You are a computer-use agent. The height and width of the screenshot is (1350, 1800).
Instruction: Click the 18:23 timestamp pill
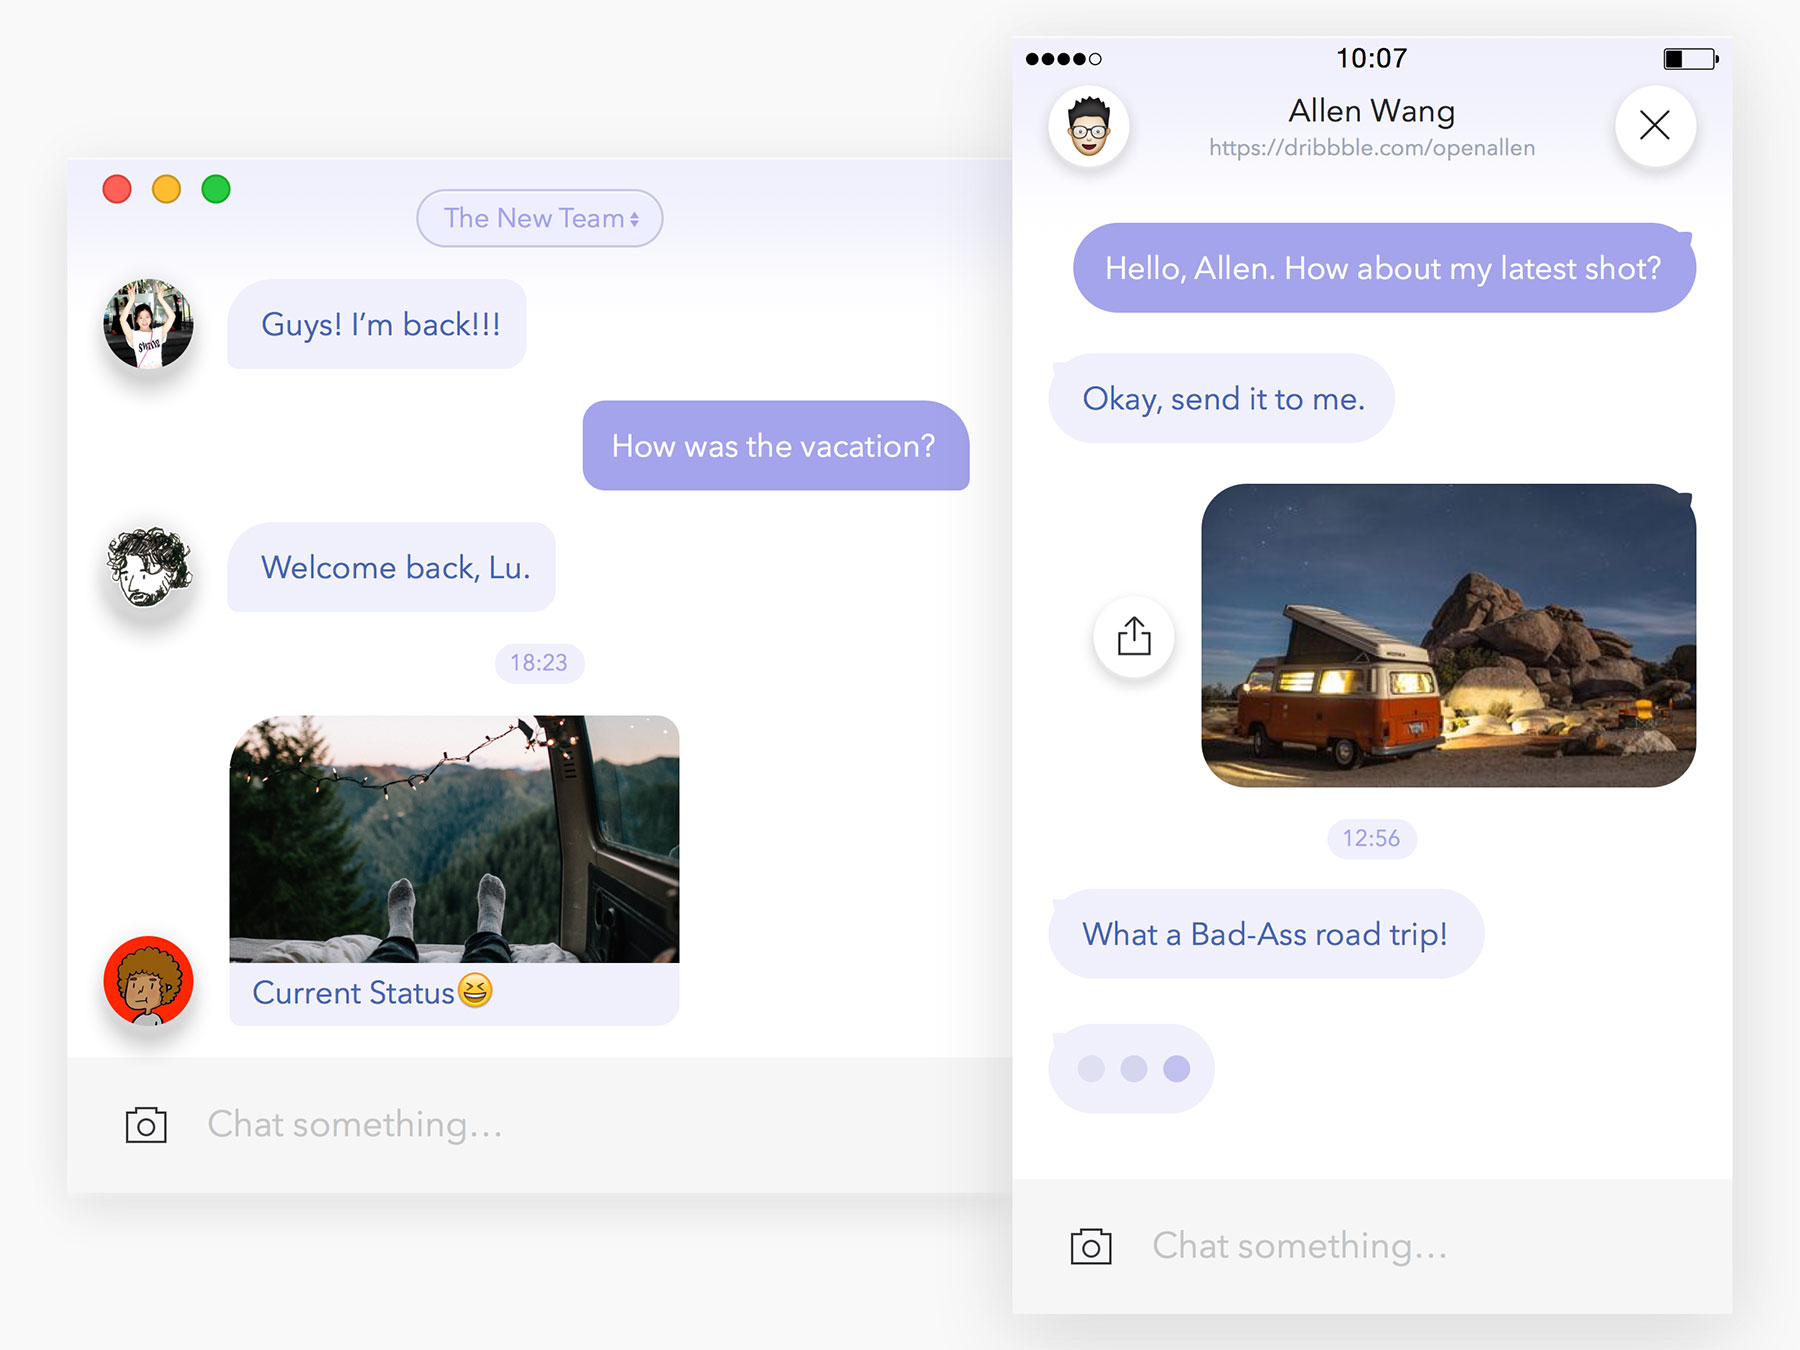538,663
